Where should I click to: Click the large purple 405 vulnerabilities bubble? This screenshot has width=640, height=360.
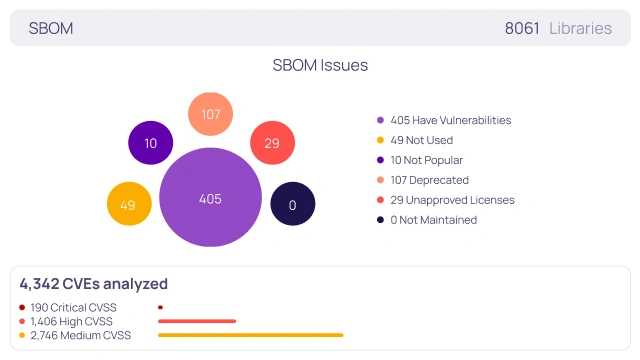tap(210, 198)
